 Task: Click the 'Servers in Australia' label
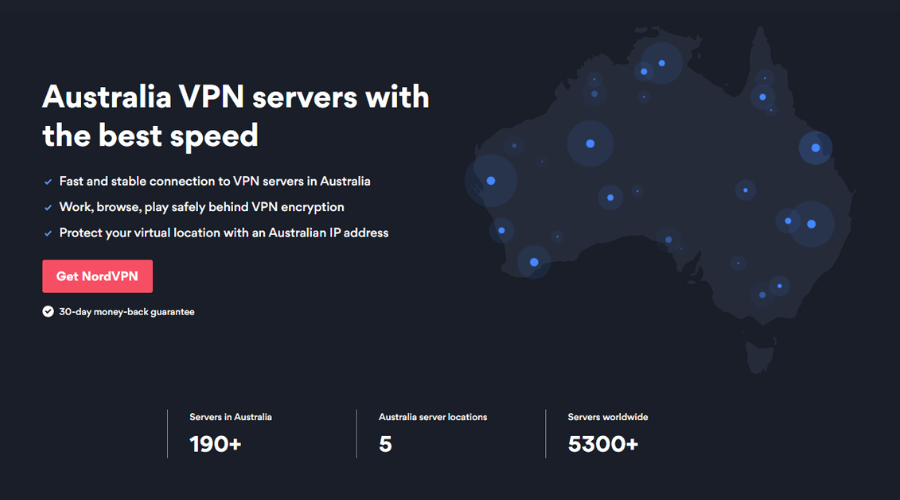pyautogui.click(x=231, y=417)
